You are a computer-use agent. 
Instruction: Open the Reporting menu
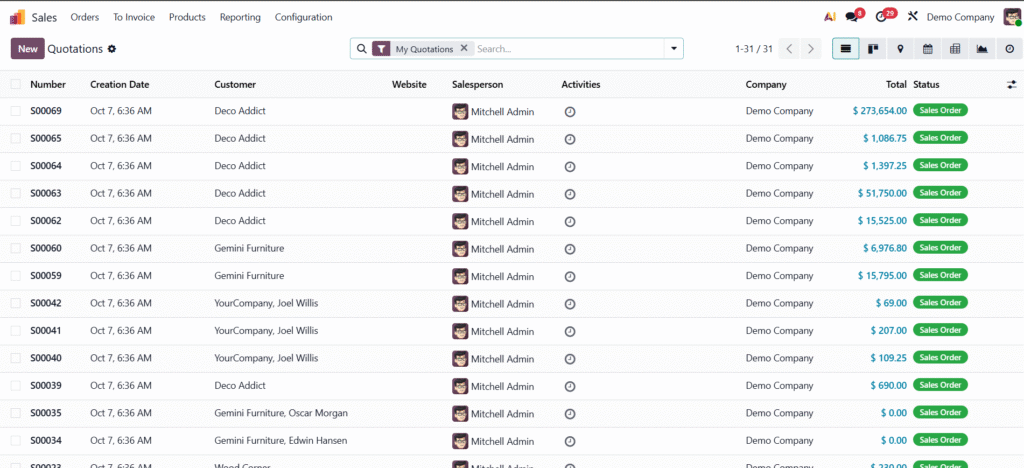240,17
